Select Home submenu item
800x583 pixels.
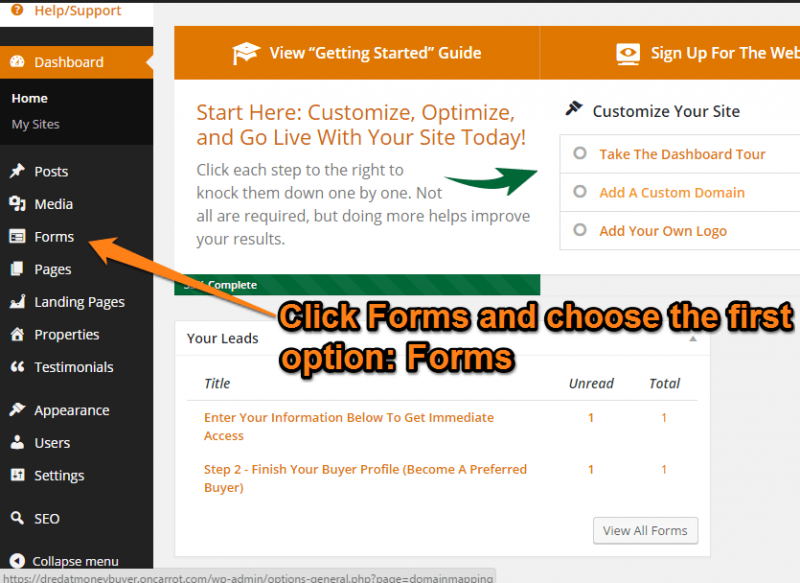point(30,98)
